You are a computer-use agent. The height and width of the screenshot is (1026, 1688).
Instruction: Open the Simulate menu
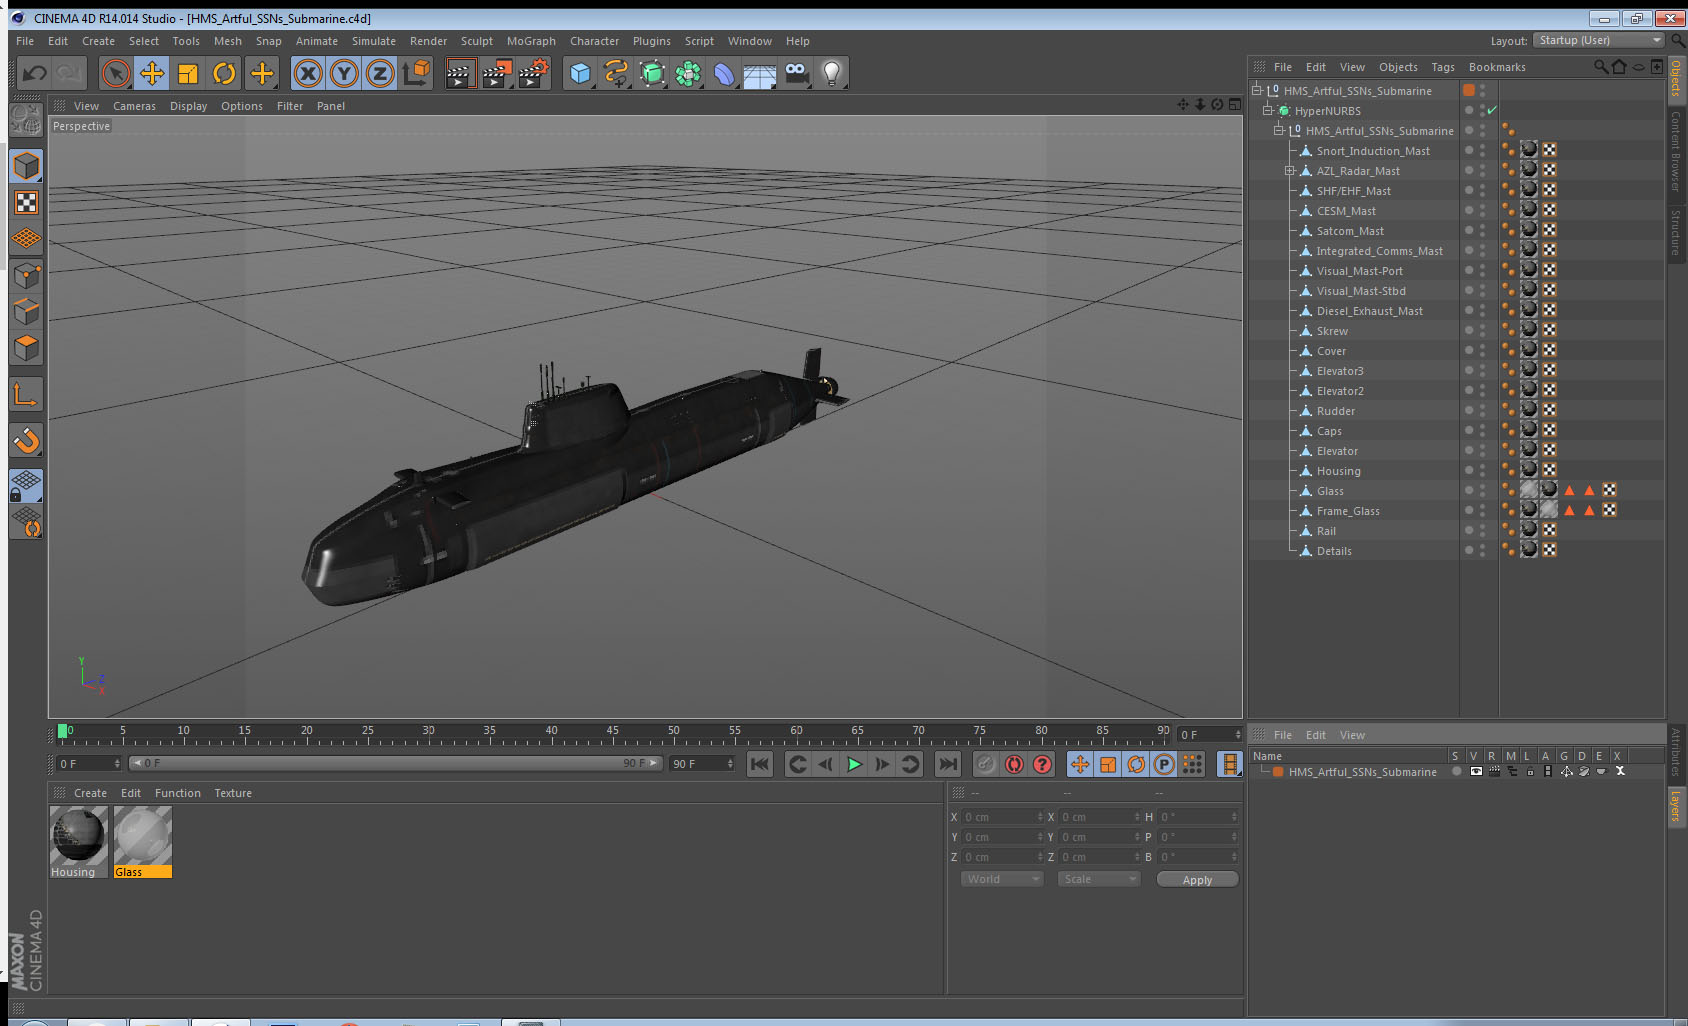[x=373, y=41]
